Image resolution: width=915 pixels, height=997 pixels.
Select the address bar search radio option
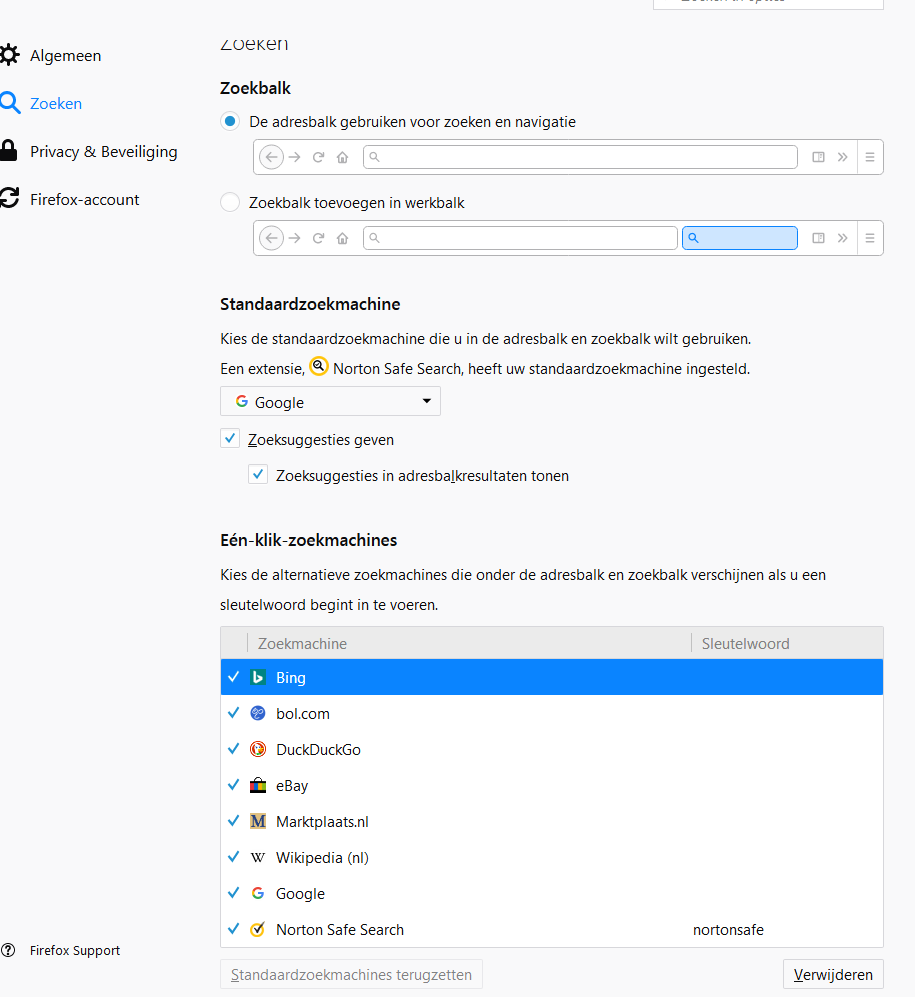point(230,122)
